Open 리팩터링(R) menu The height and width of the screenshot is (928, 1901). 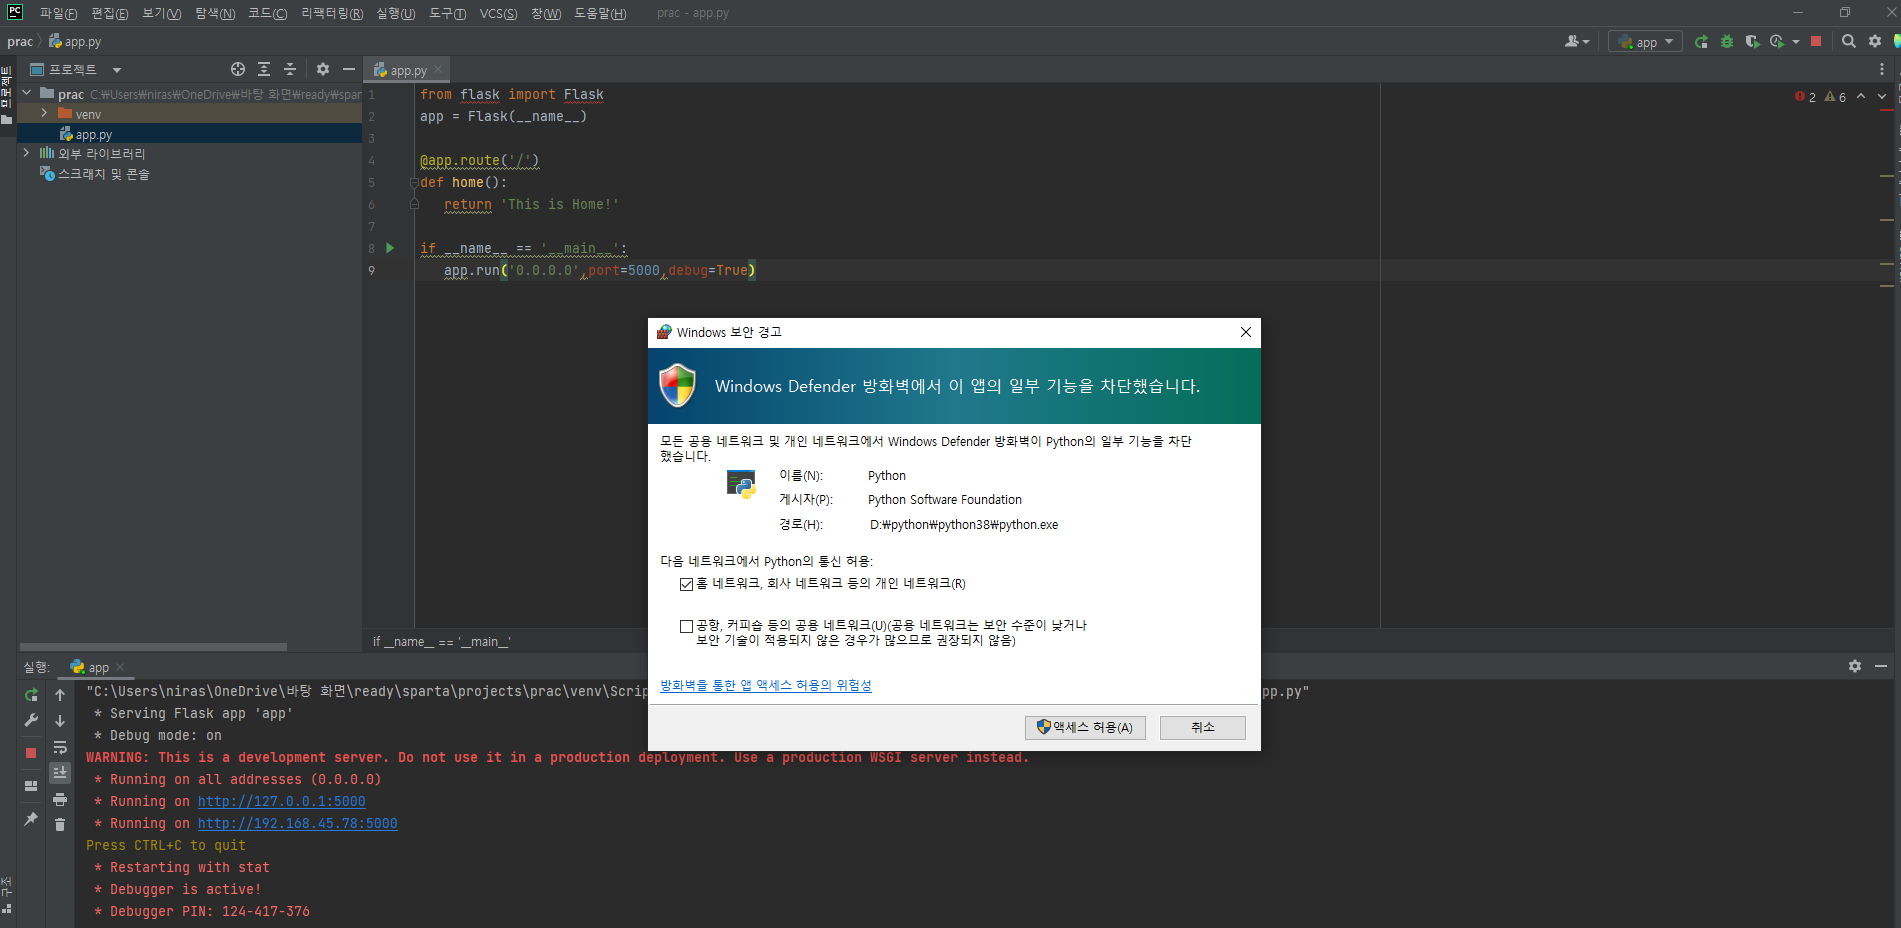[x=332, y=13]
